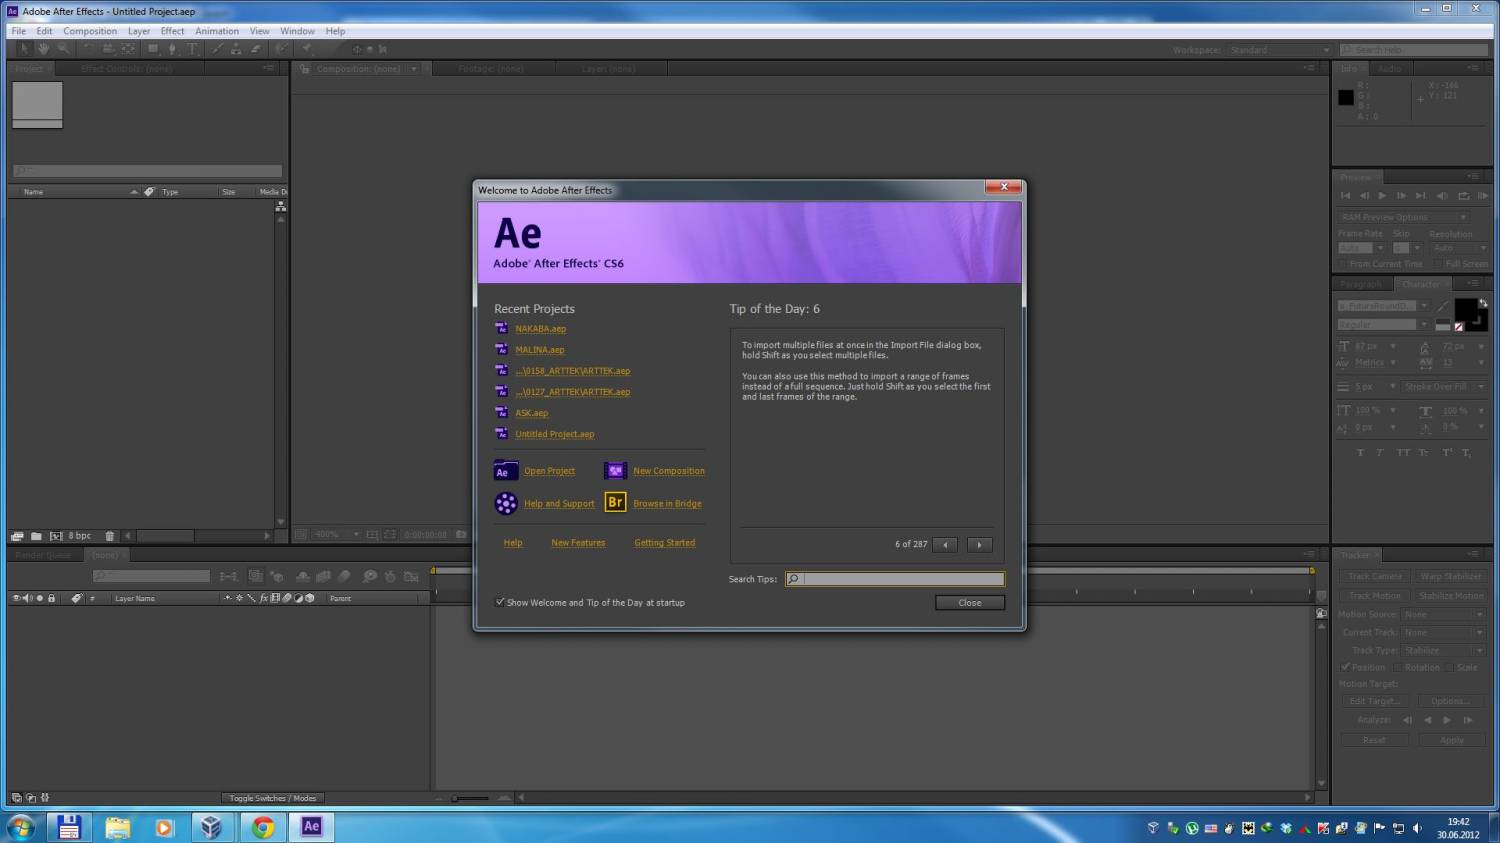Open the Composition menu
1500x843 pixels.
tap(90, 31)
